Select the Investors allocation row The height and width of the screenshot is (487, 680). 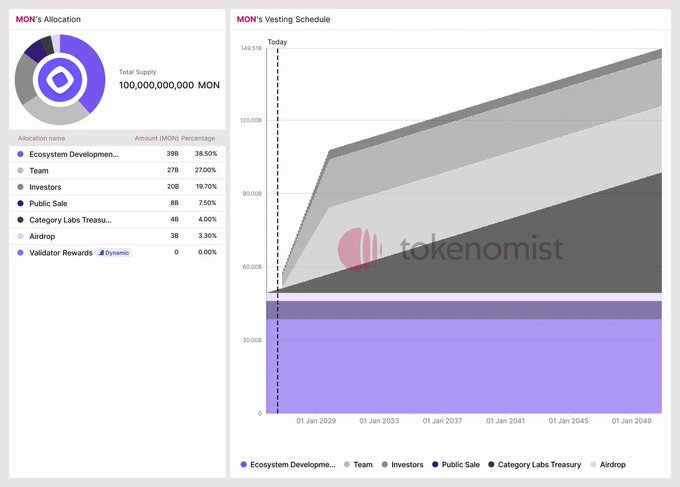pyautogui.click(x=117, y=187)
